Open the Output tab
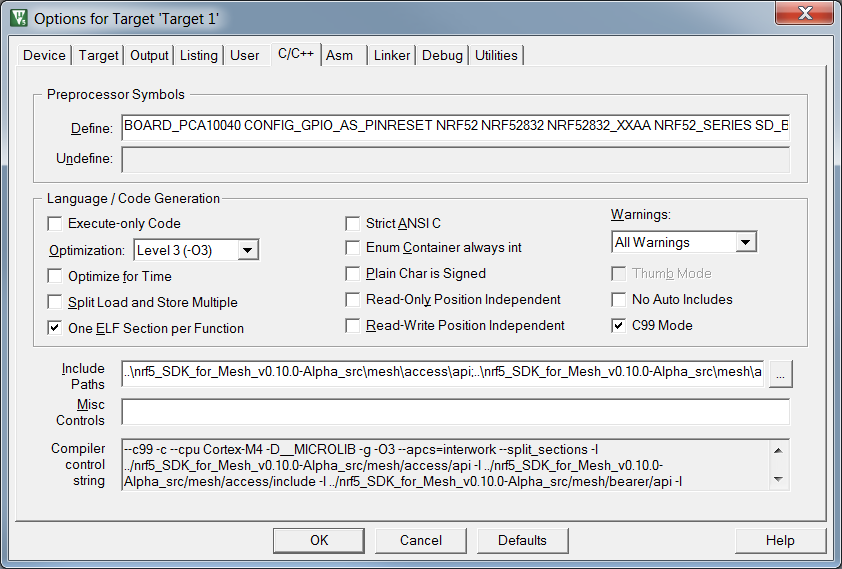The width and height of the screenshot is (842, 569). [x=149, y=55]
